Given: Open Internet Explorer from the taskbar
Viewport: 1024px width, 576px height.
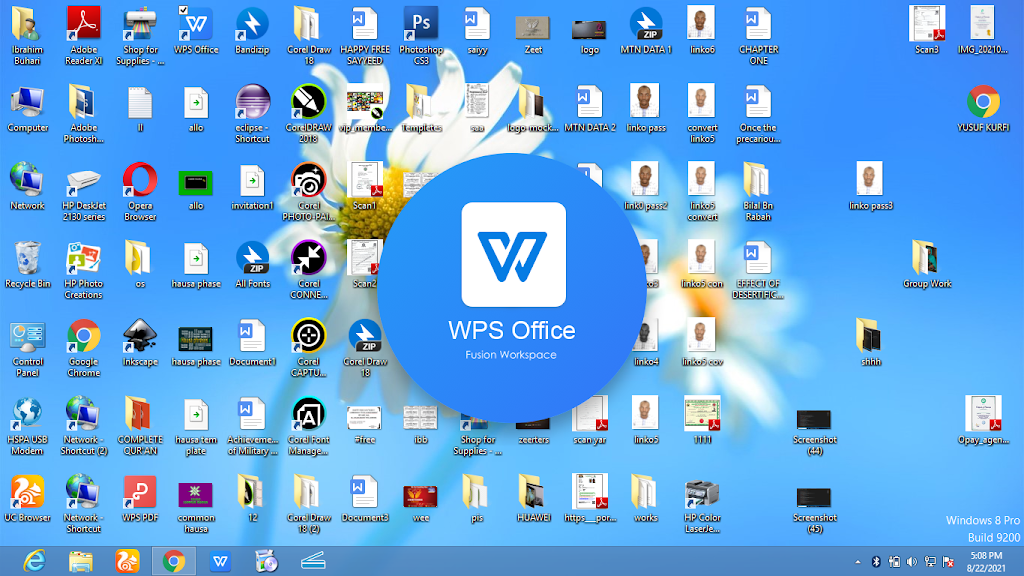Looking at the screenshot, I should coord(34,561).
